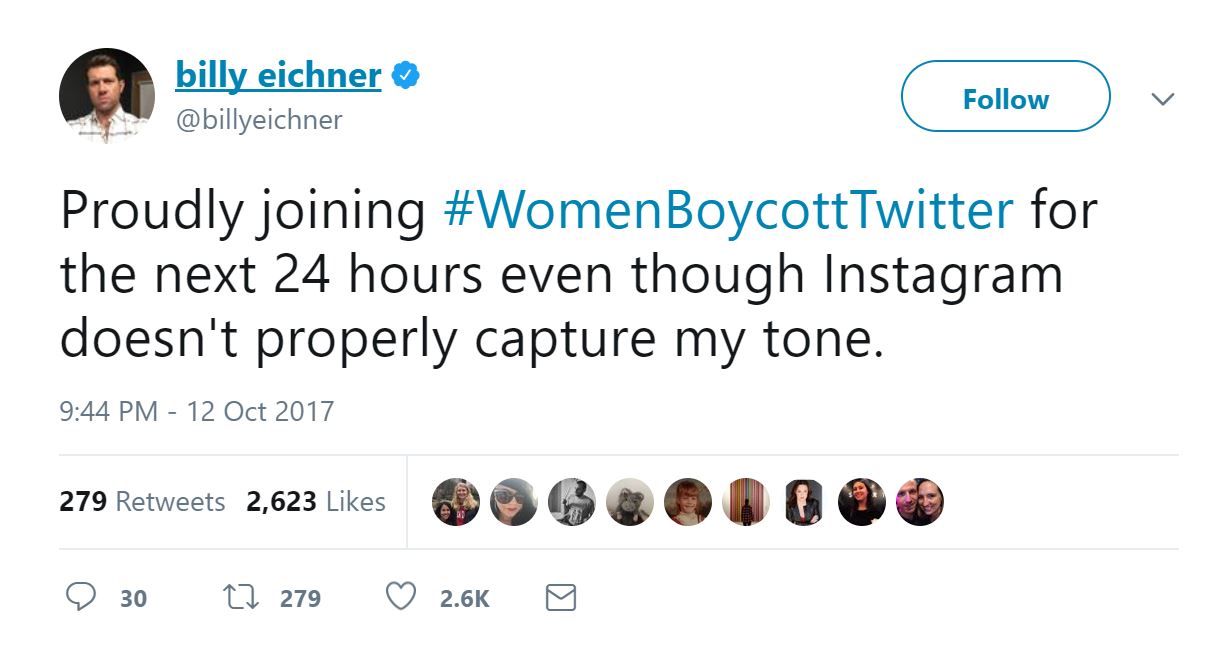This screenshot has height=669, width=1230.
Task: Open billy eichner's profile picture
Action: click(x=107, y=96)
